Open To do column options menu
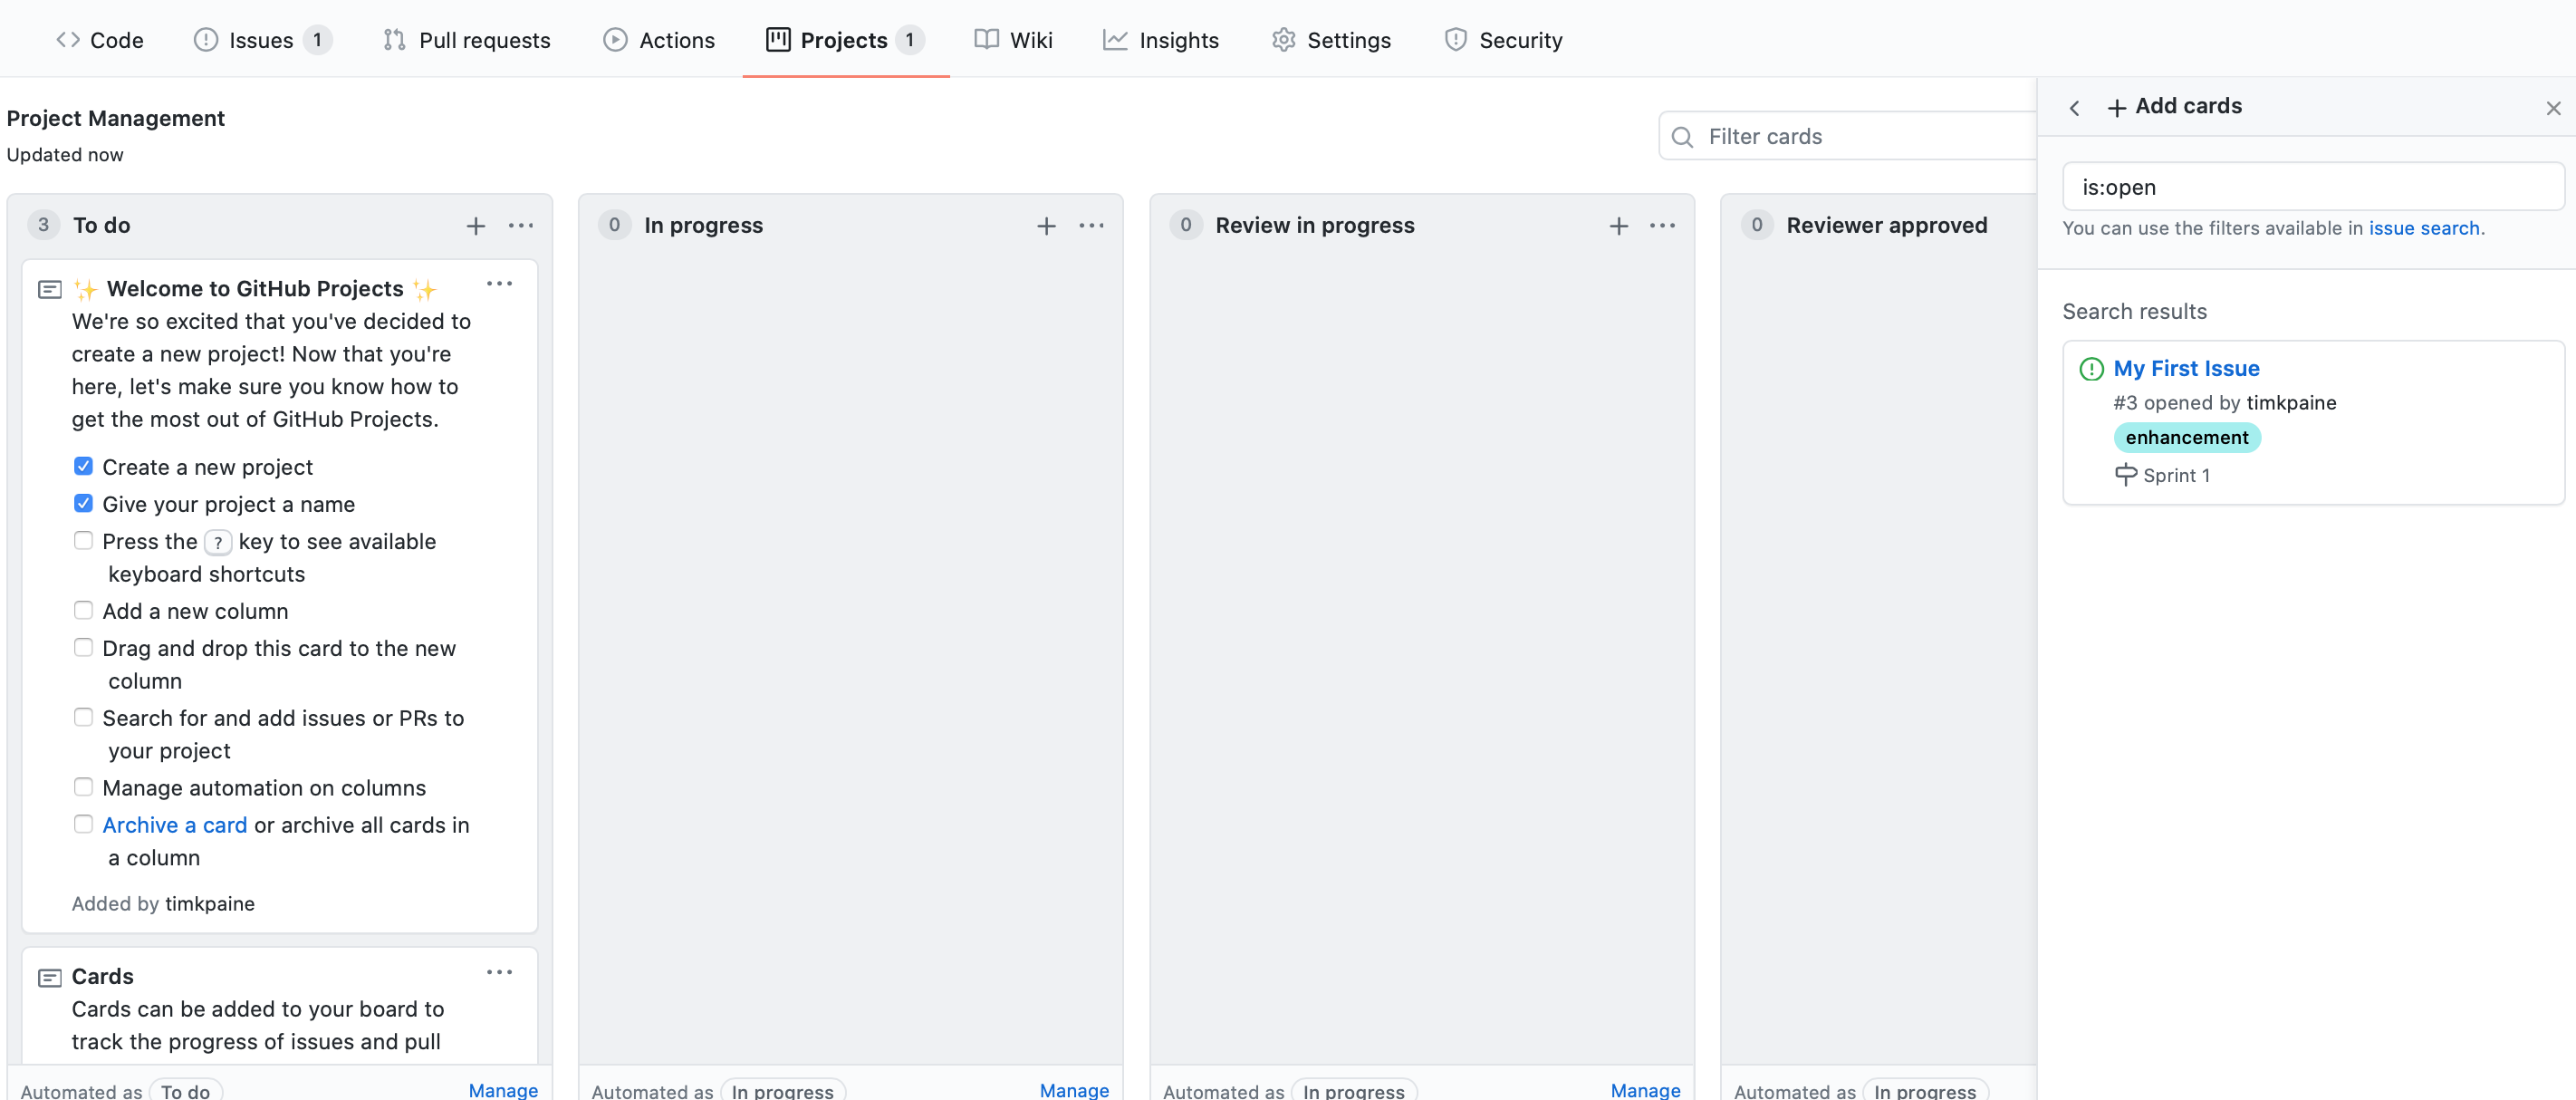 tap(521, 226)
